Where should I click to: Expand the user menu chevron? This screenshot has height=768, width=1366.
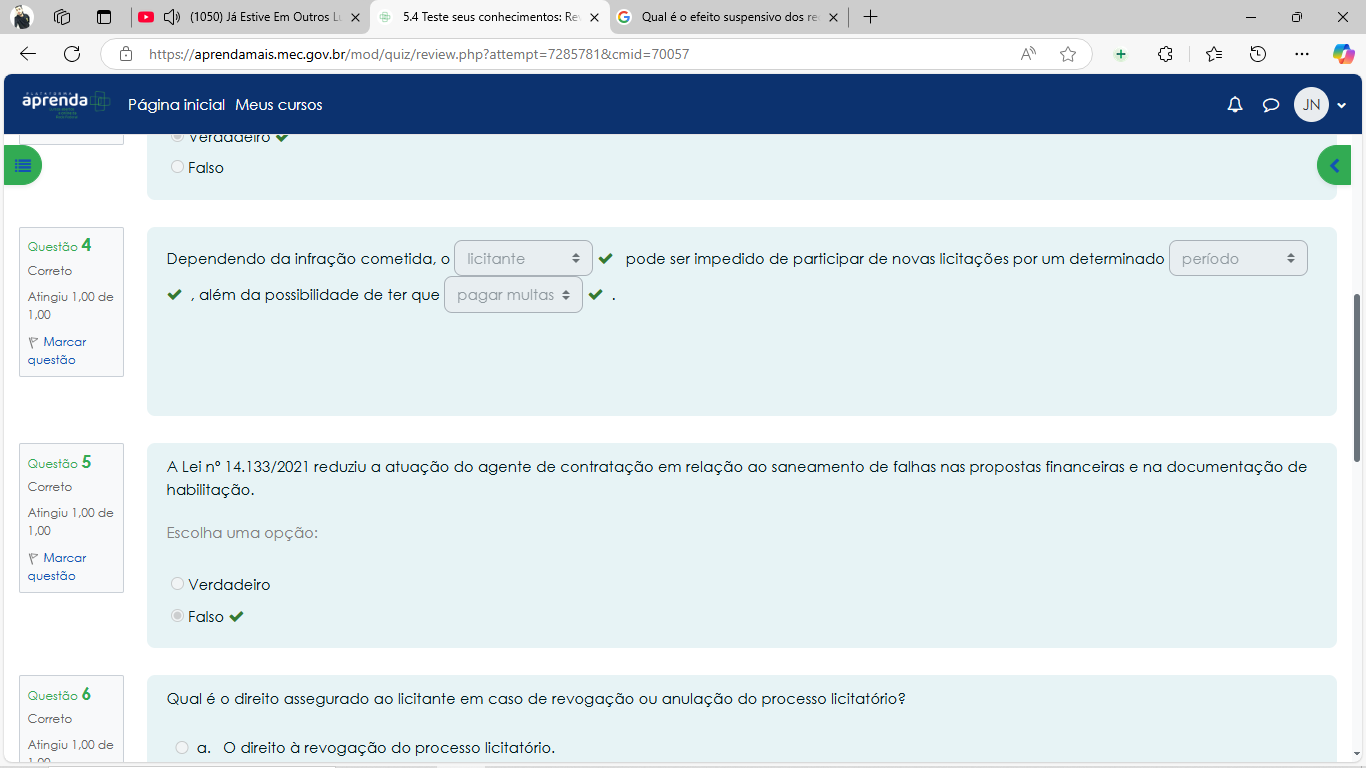coord(1341,105)
